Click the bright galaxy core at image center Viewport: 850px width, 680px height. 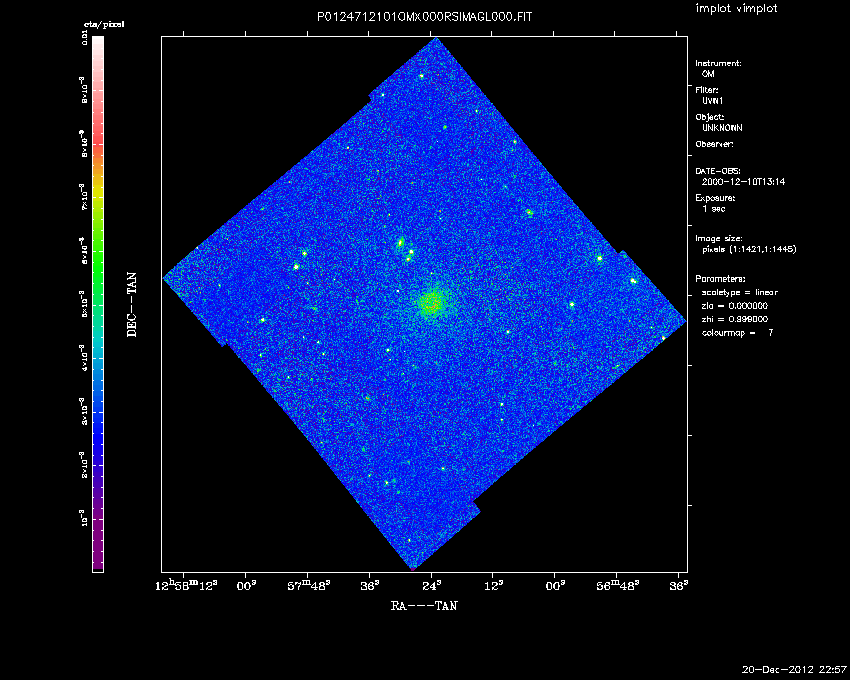(x=432, y=302)
